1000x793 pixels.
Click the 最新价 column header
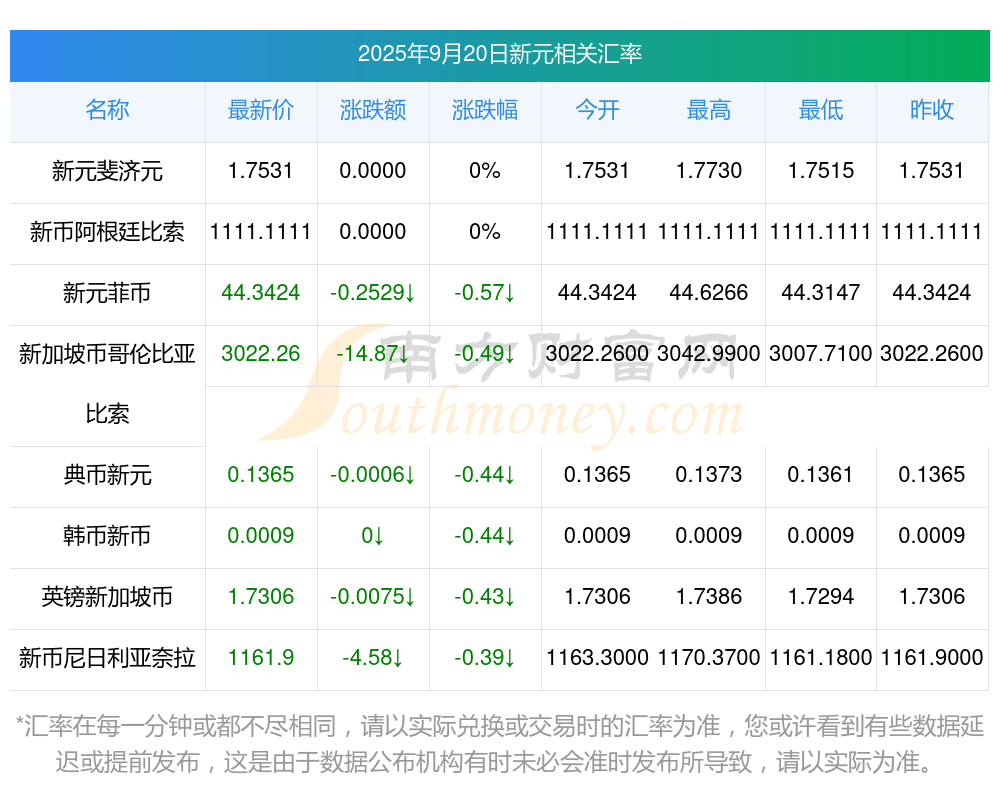tap(261, 110)
